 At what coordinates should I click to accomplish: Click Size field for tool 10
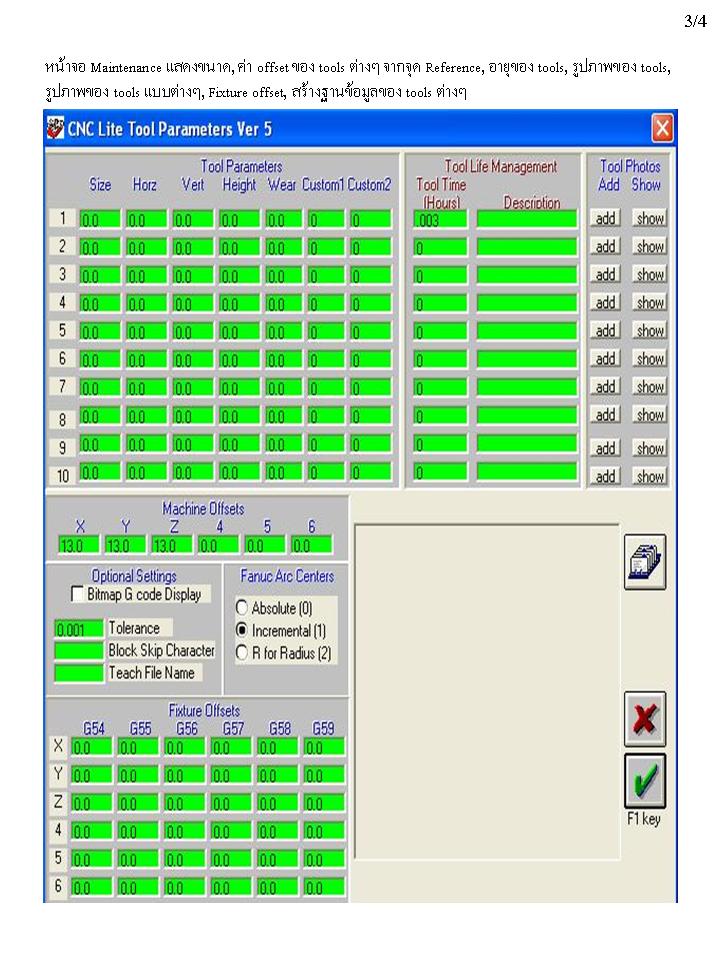100,472
